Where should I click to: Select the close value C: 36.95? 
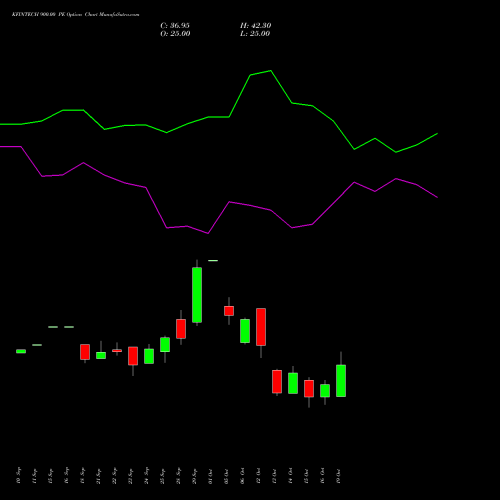175,26
